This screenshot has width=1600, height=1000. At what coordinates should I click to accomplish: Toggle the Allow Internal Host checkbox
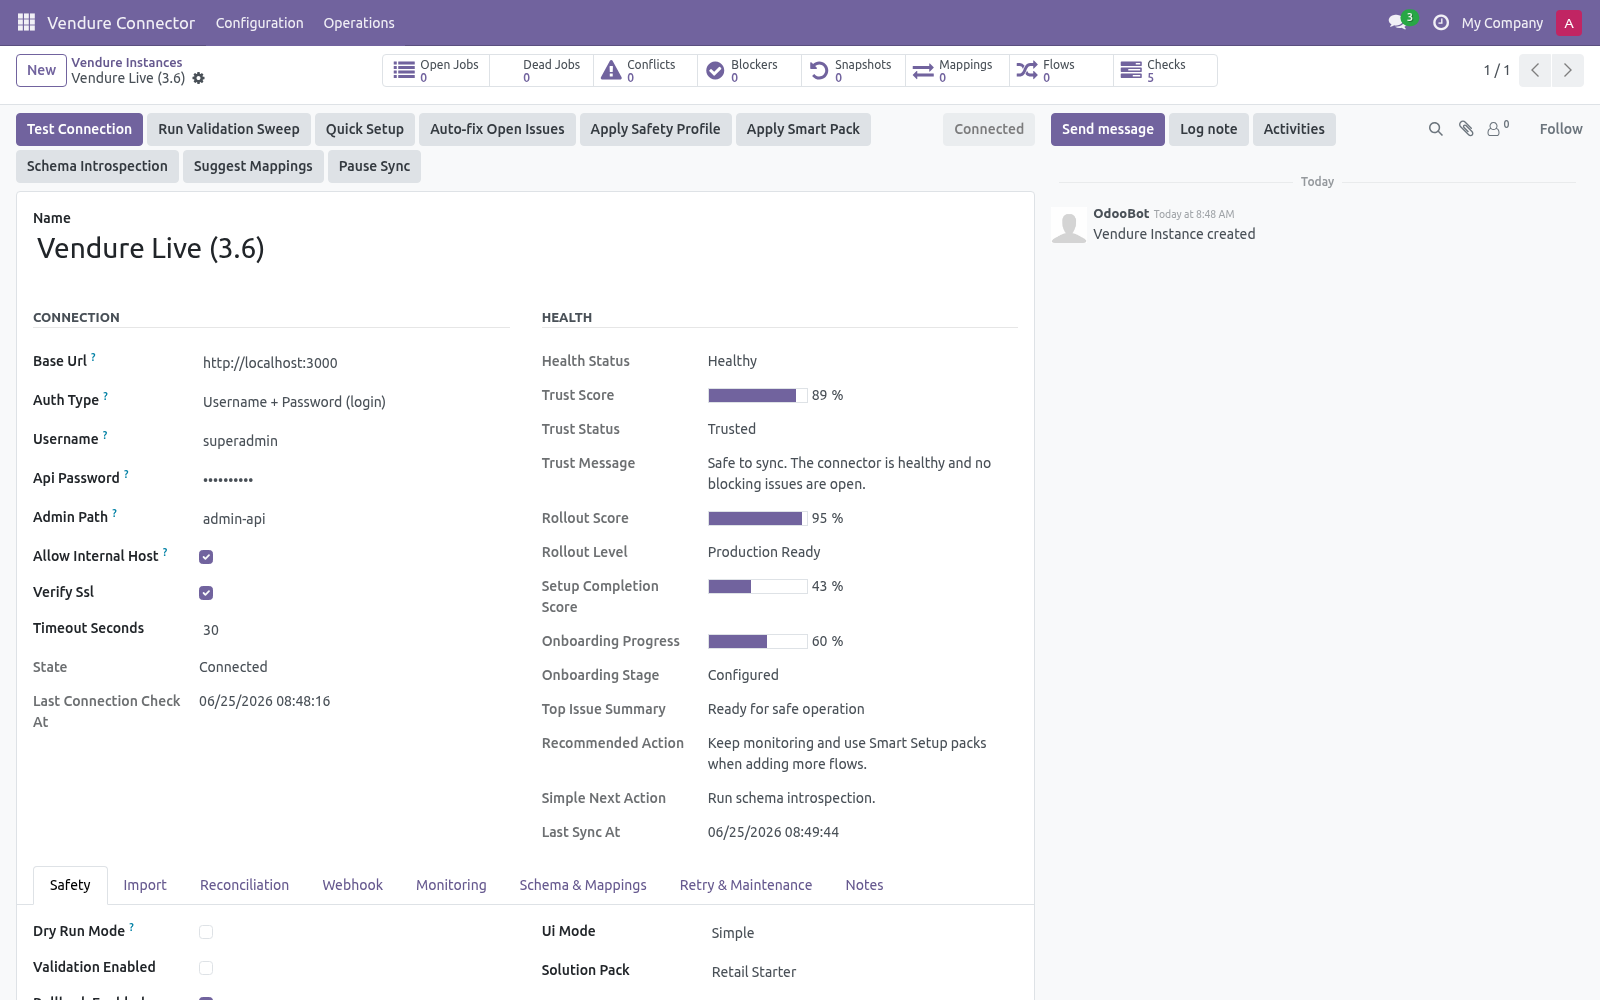tap(206, 557)
